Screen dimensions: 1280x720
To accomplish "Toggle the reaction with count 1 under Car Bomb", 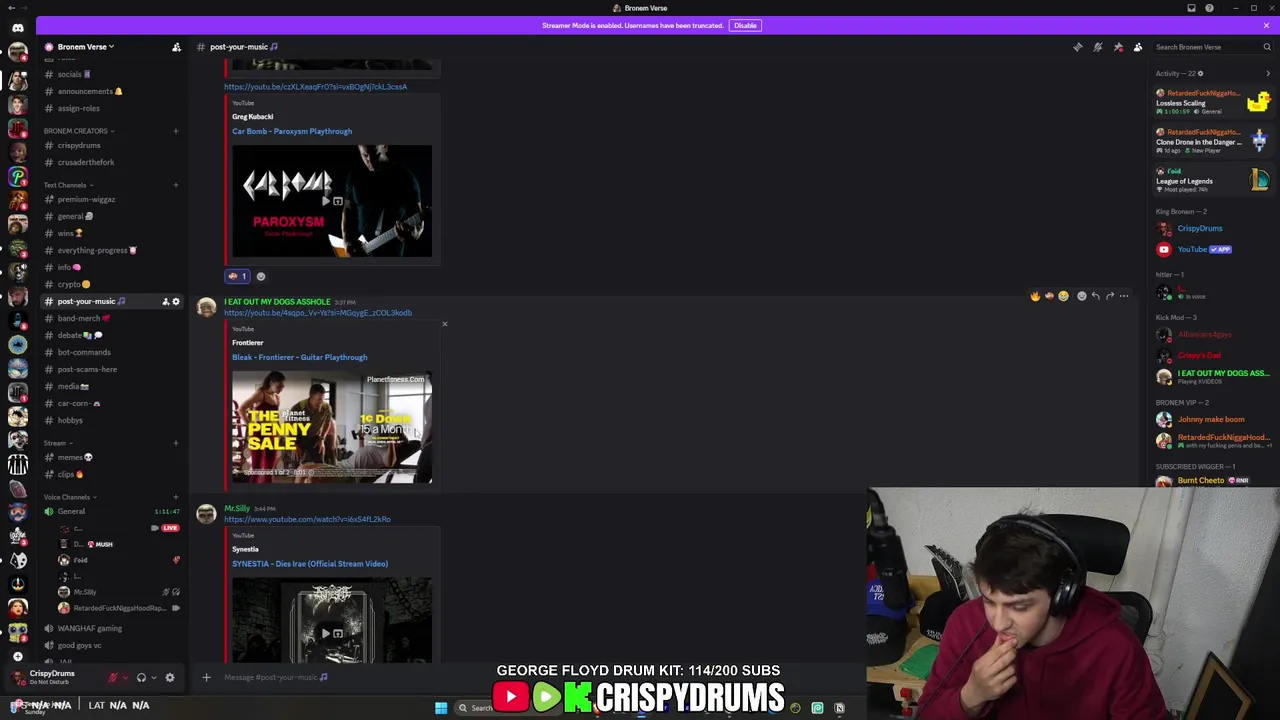I will coord(237,276).
